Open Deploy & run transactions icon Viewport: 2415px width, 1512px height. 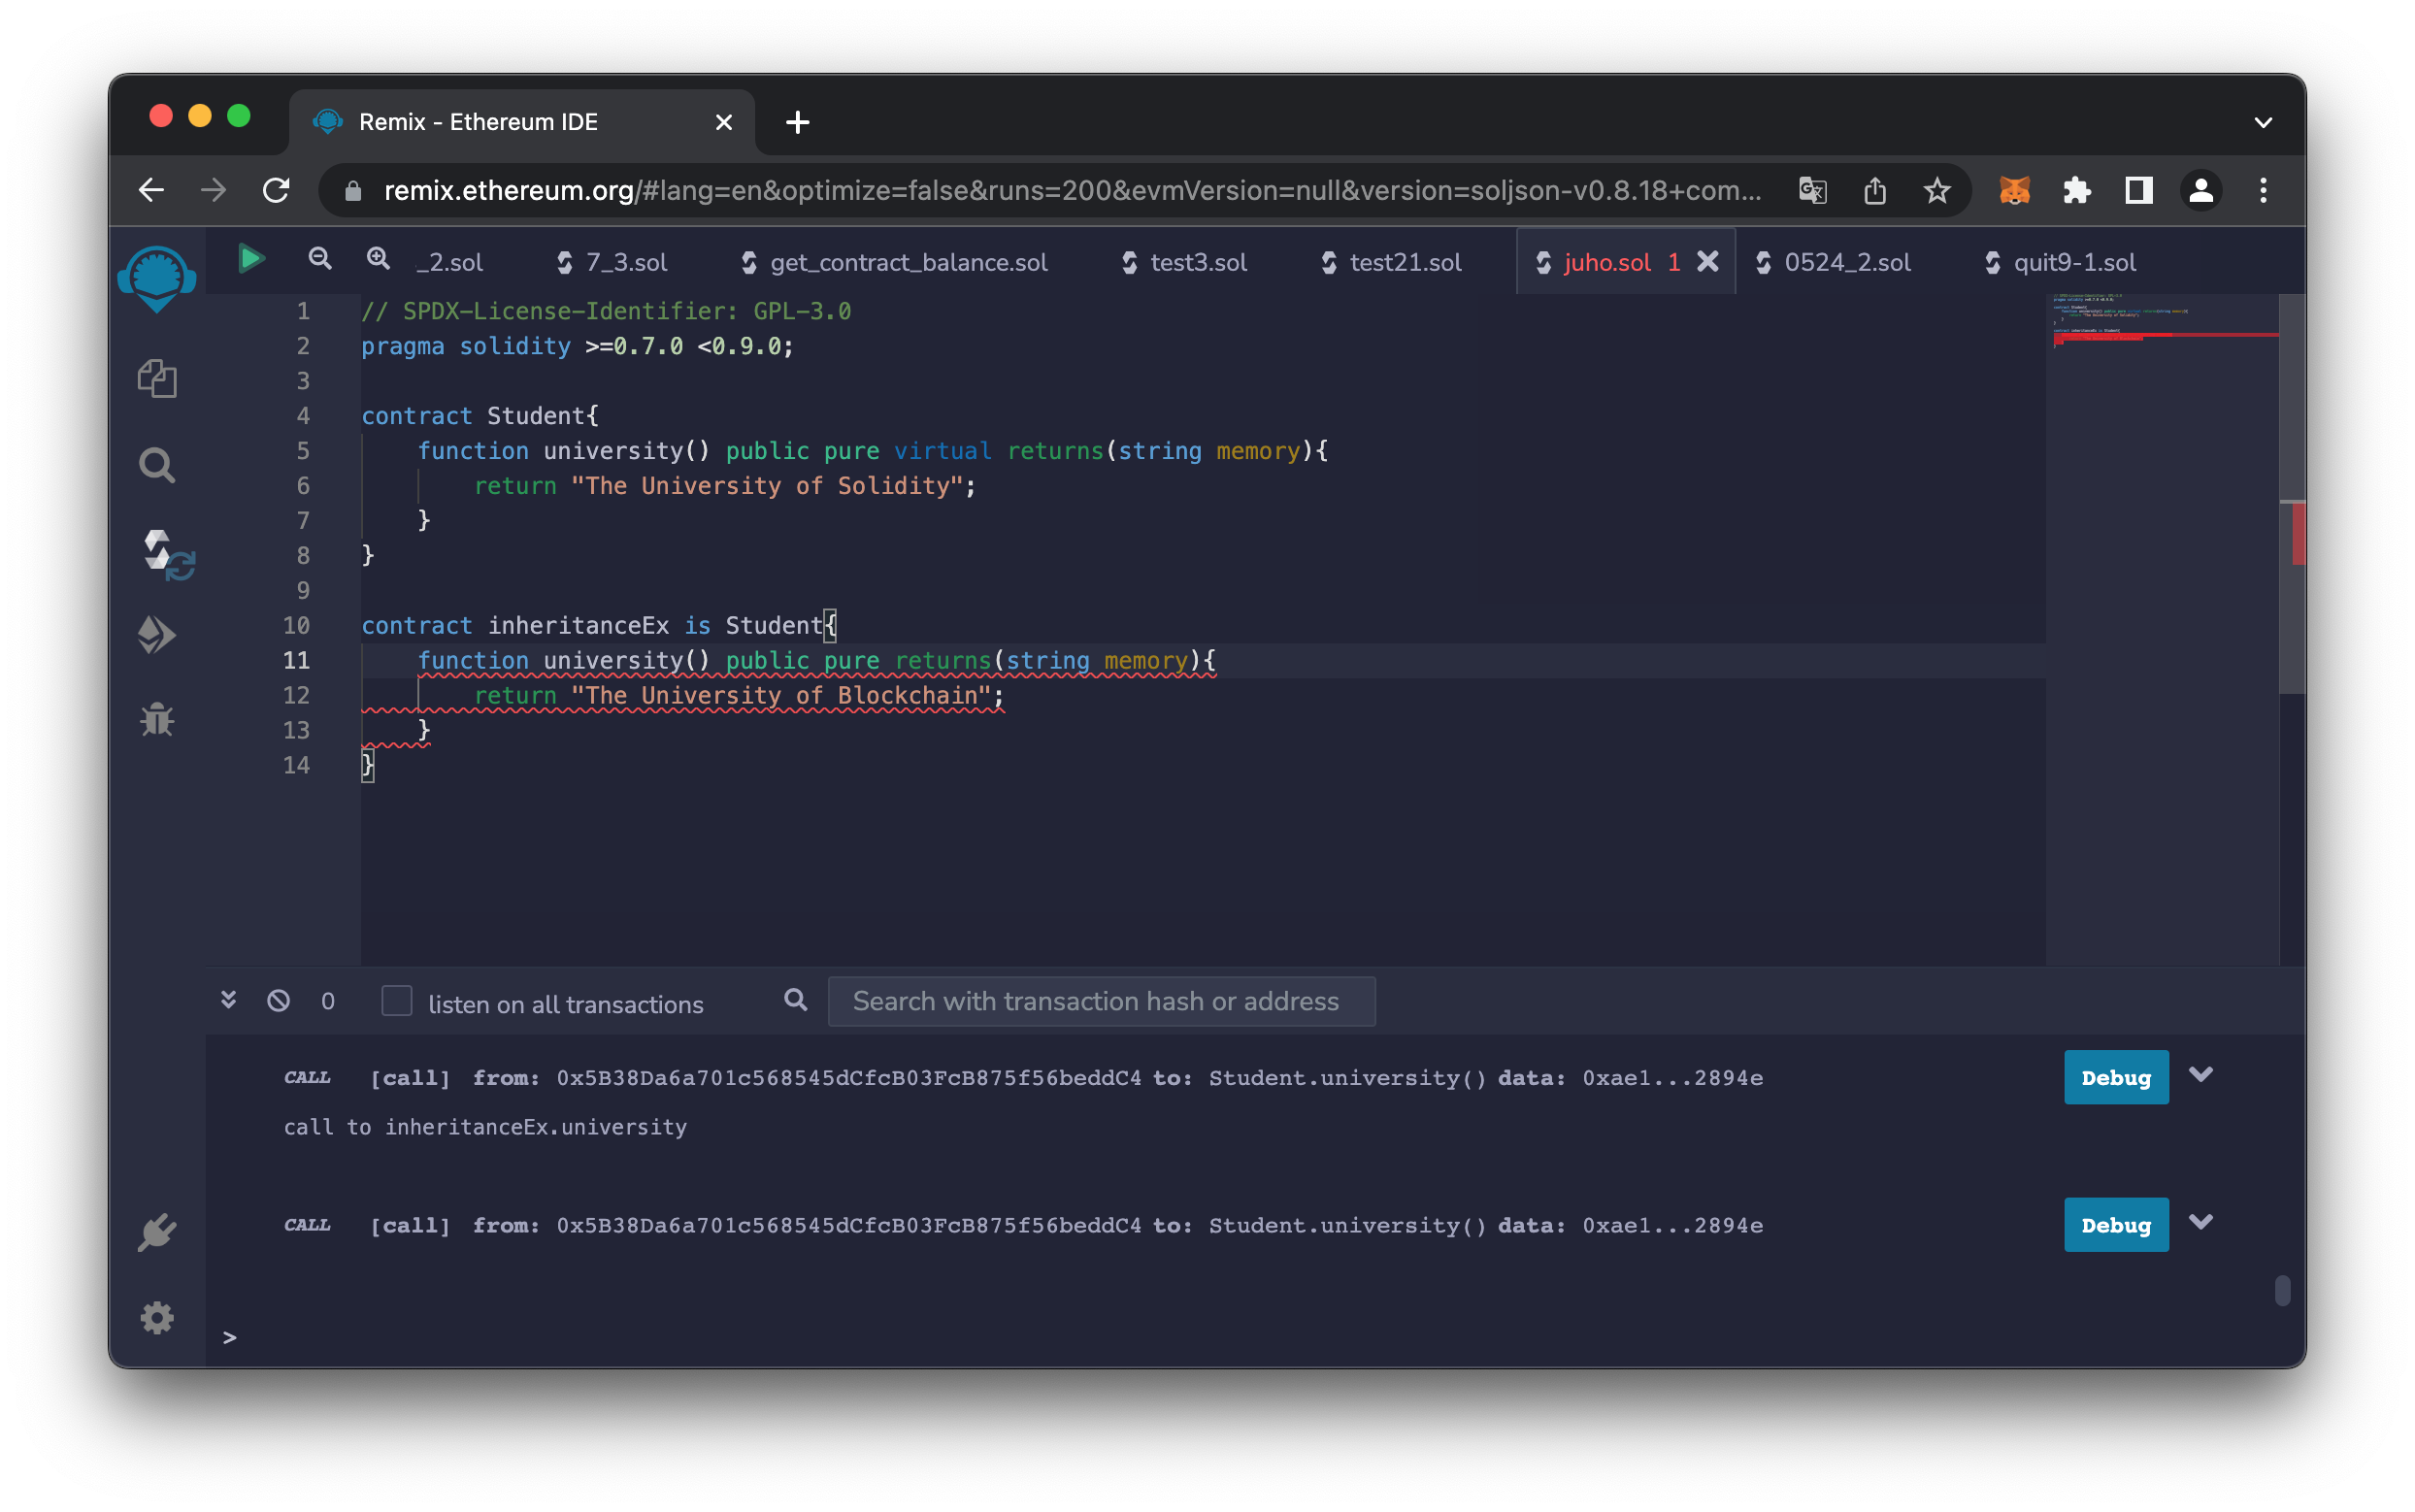[x=157, y=635]
